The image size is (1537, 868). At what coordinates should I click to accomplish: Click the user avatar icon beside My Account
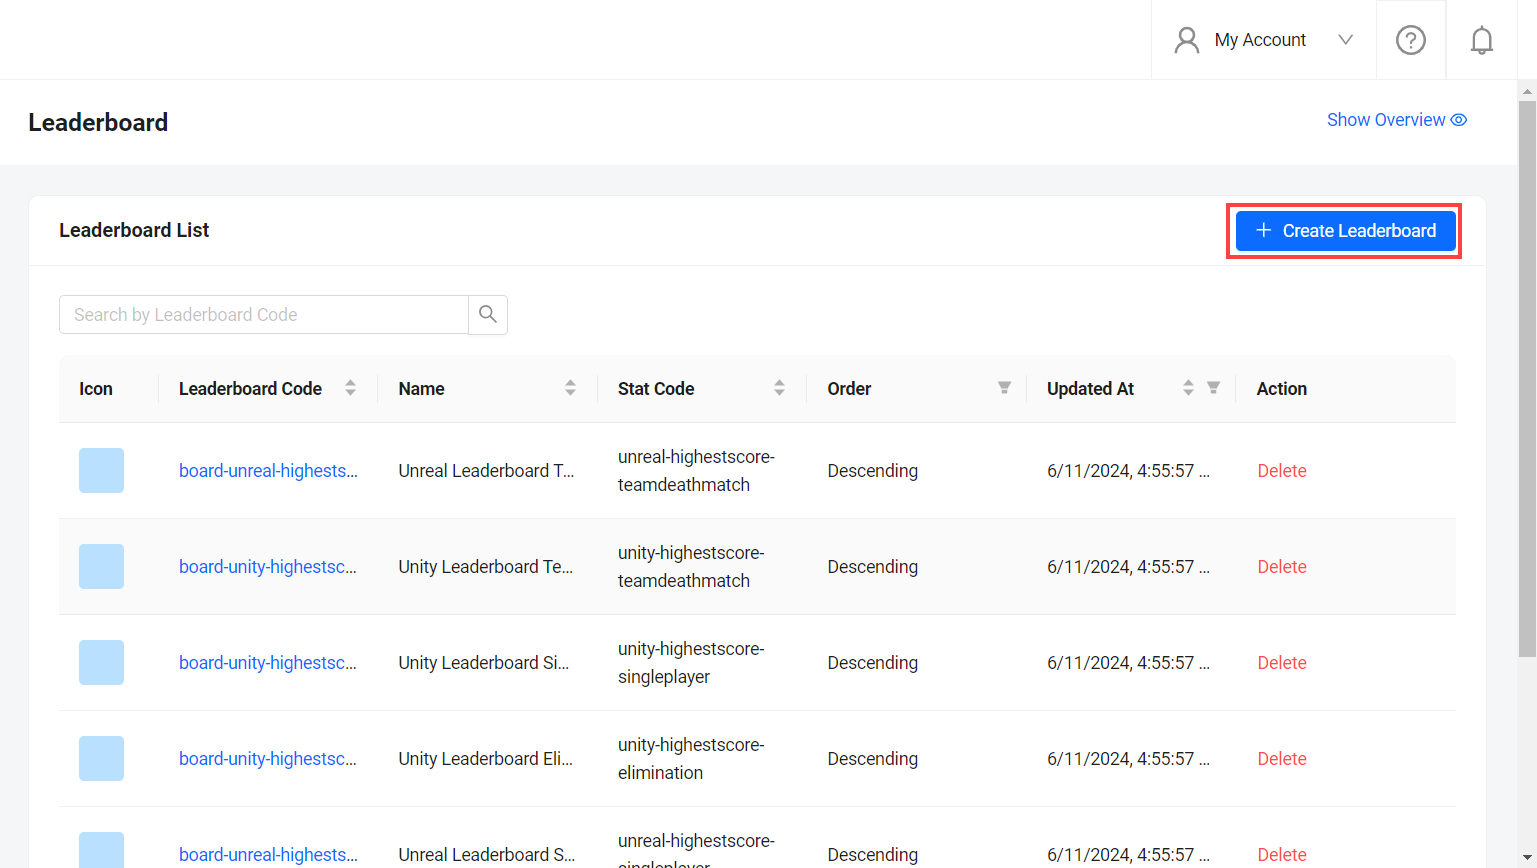1186,40
